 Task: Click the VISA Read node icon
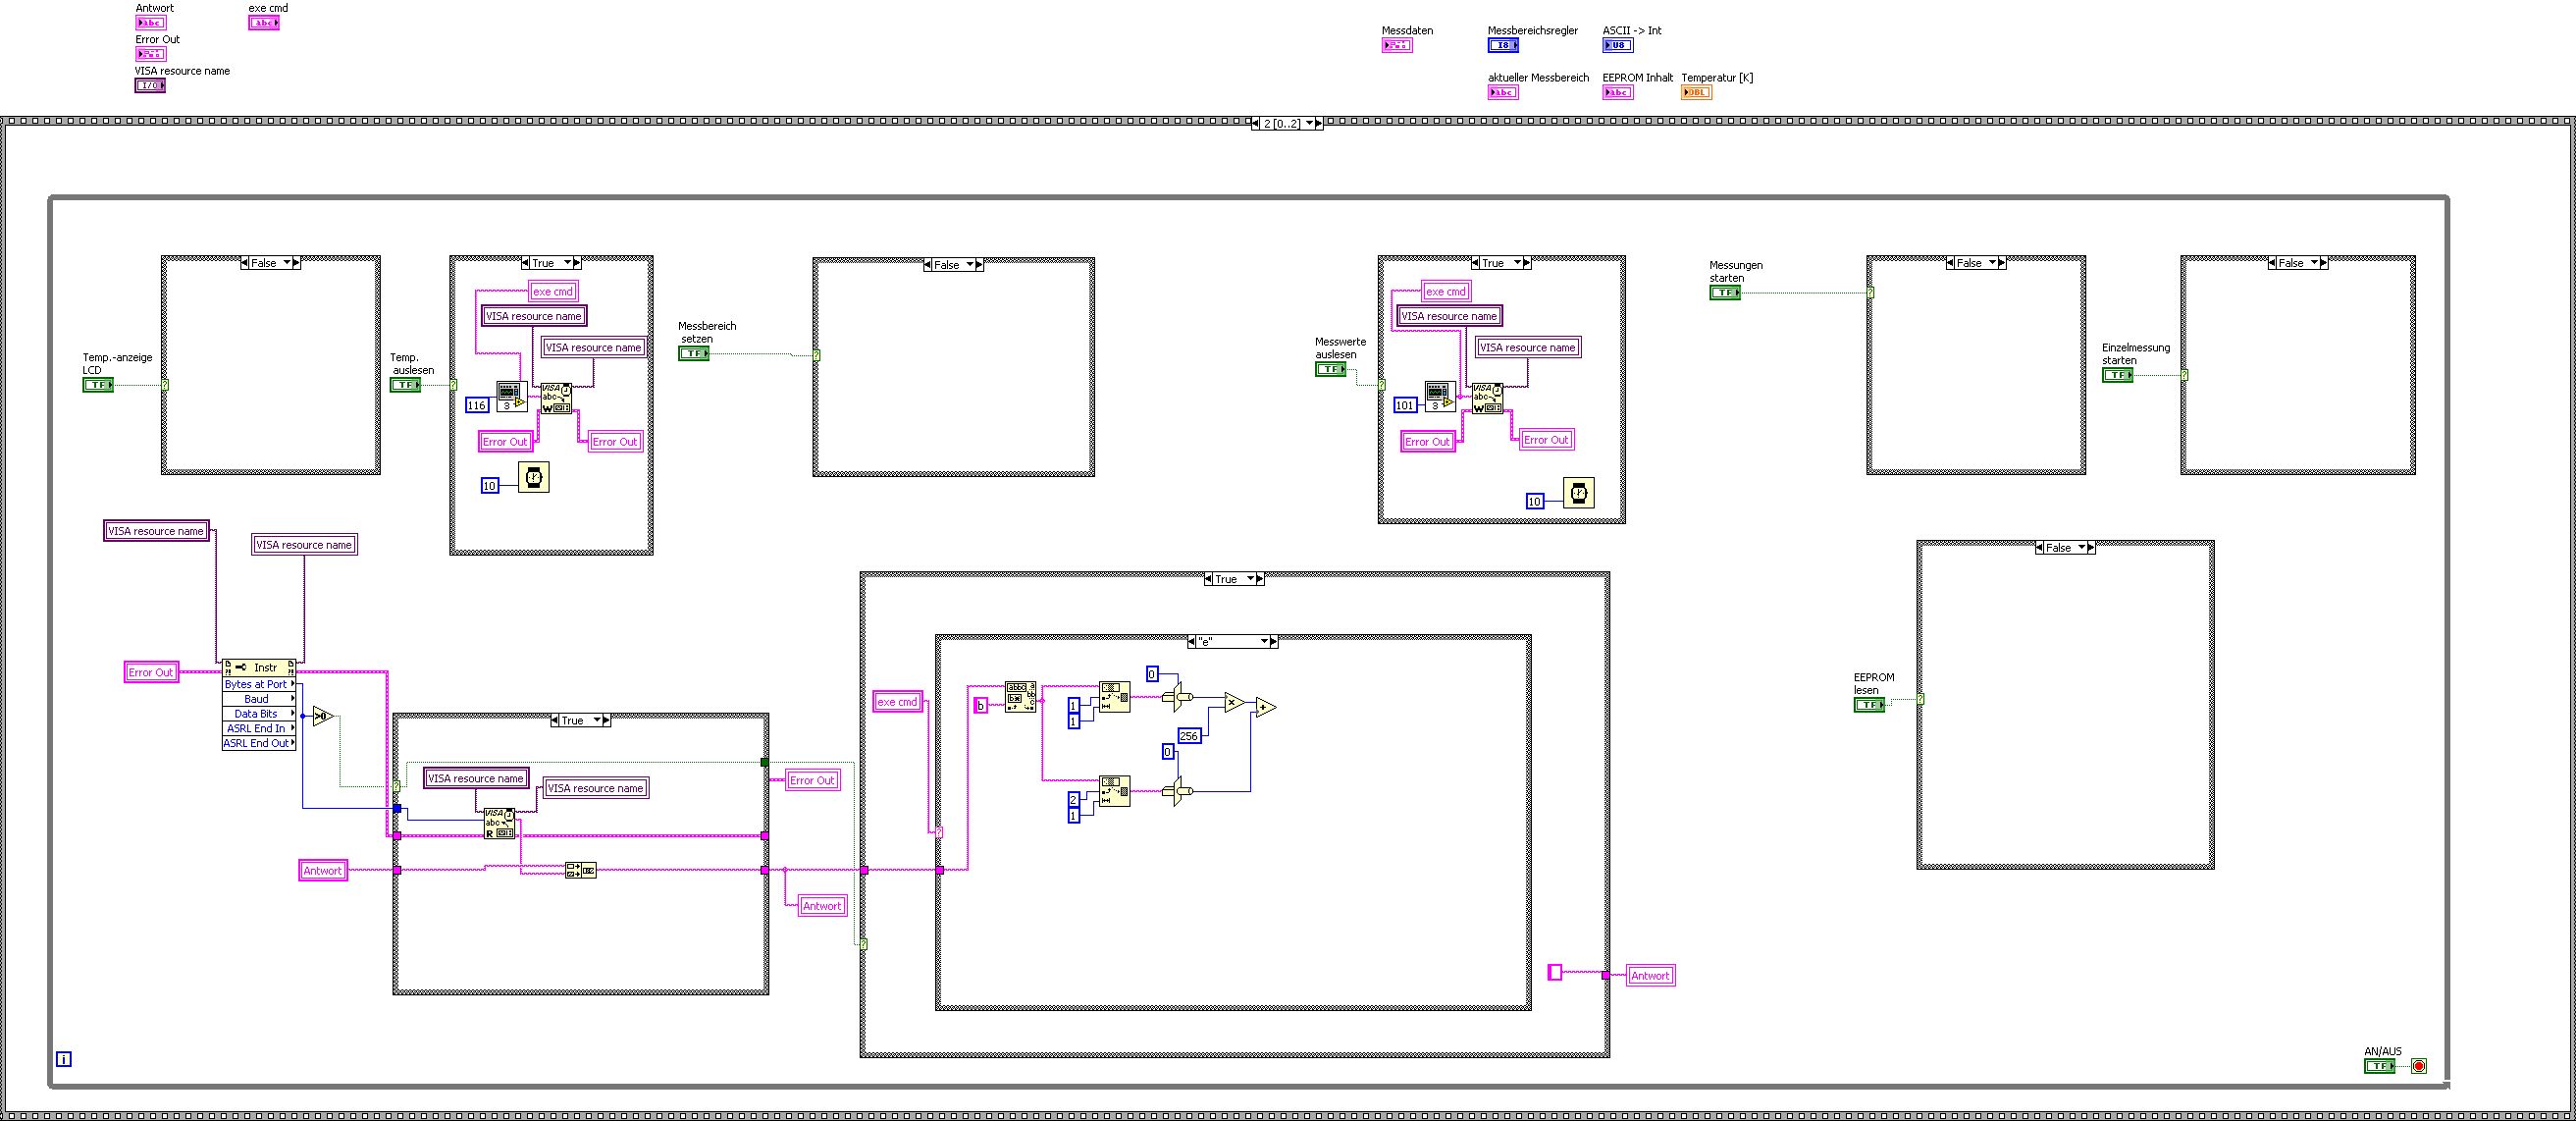tap(499, 823)
